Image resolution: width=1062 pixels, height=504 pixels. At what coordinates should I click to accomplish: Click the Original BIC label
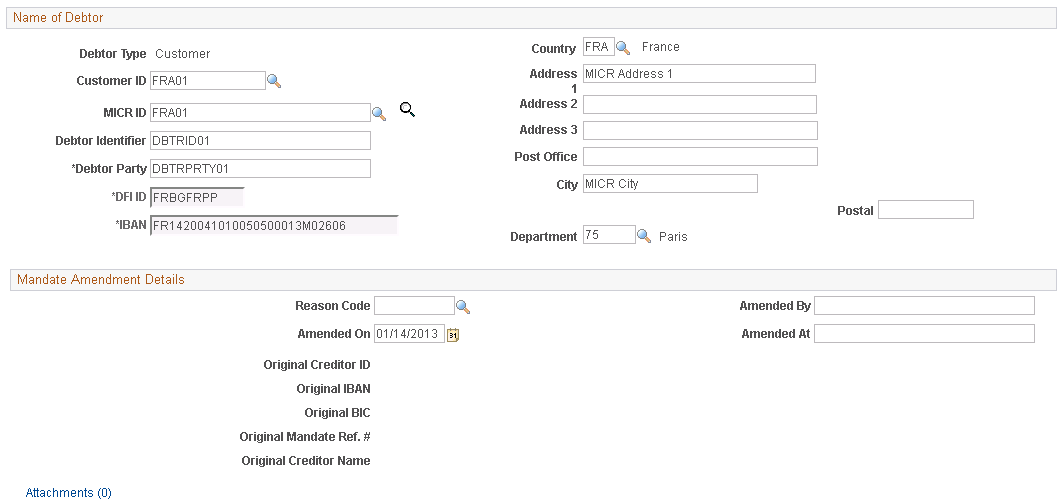pos(337,413)
